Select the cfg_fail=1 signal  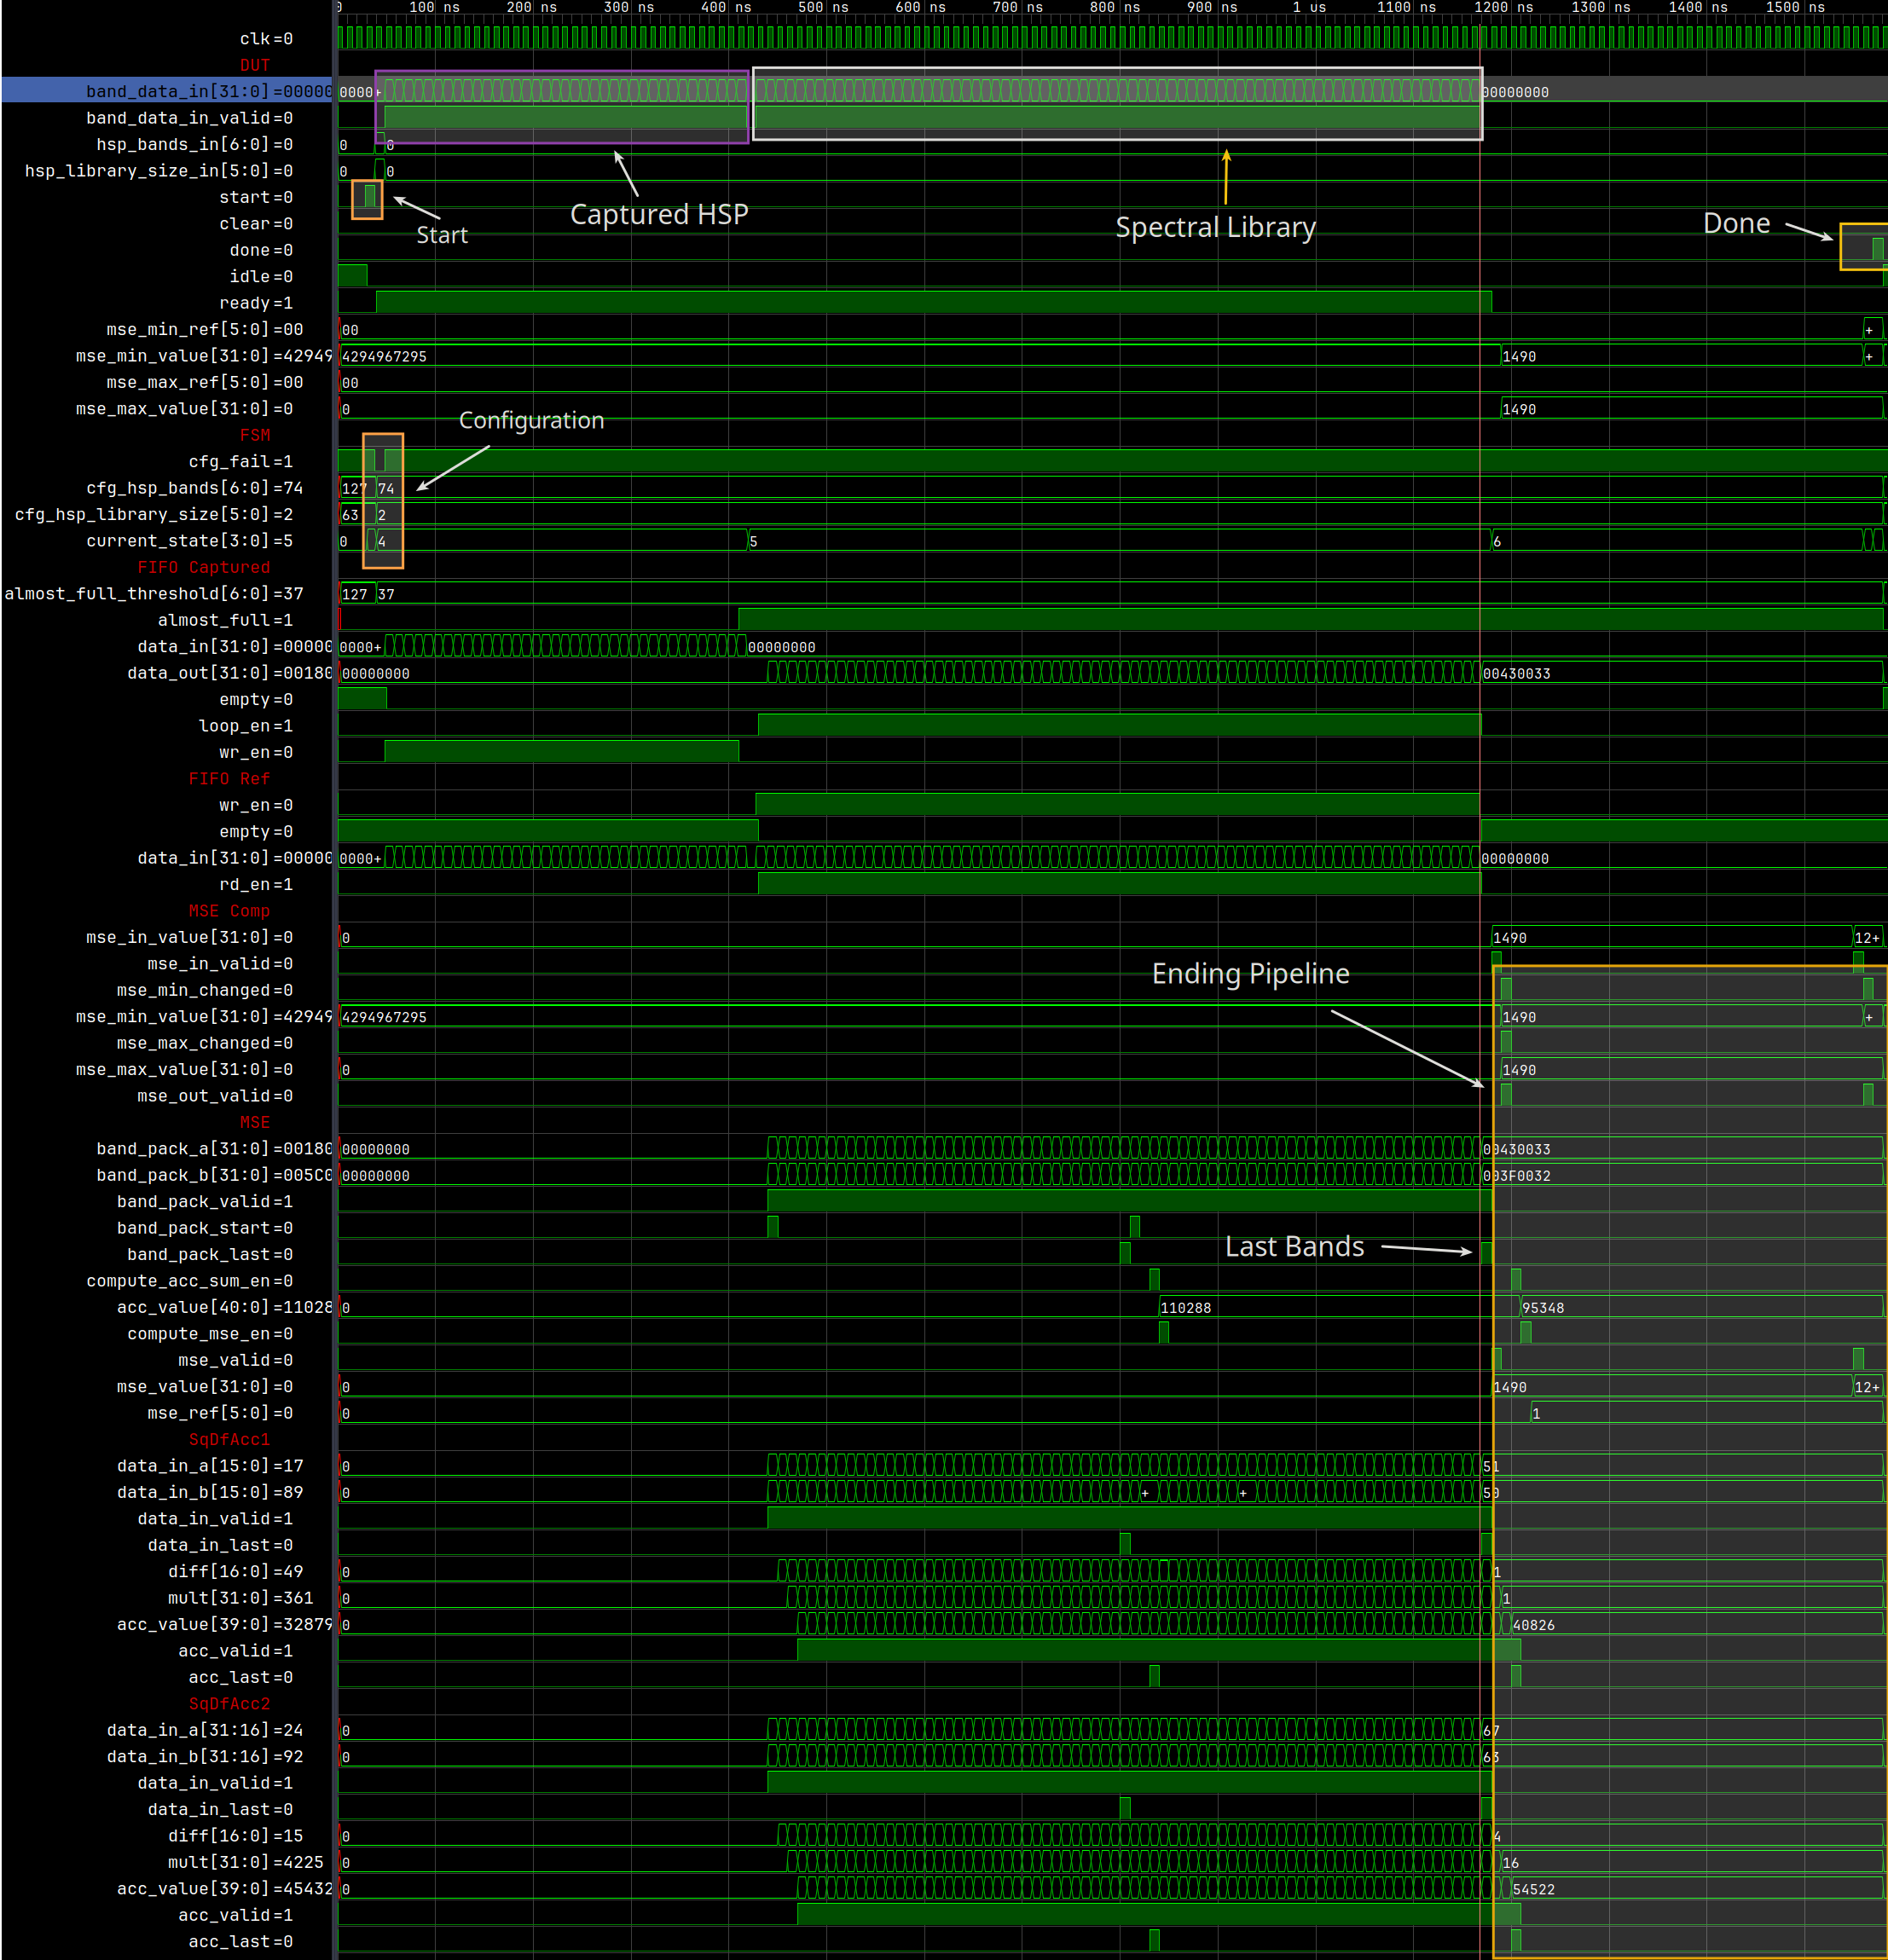[240, 461]
